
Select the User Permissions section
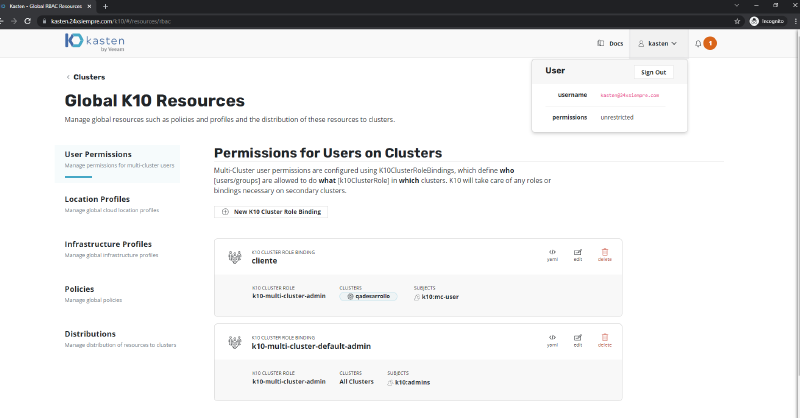[117, 163]
